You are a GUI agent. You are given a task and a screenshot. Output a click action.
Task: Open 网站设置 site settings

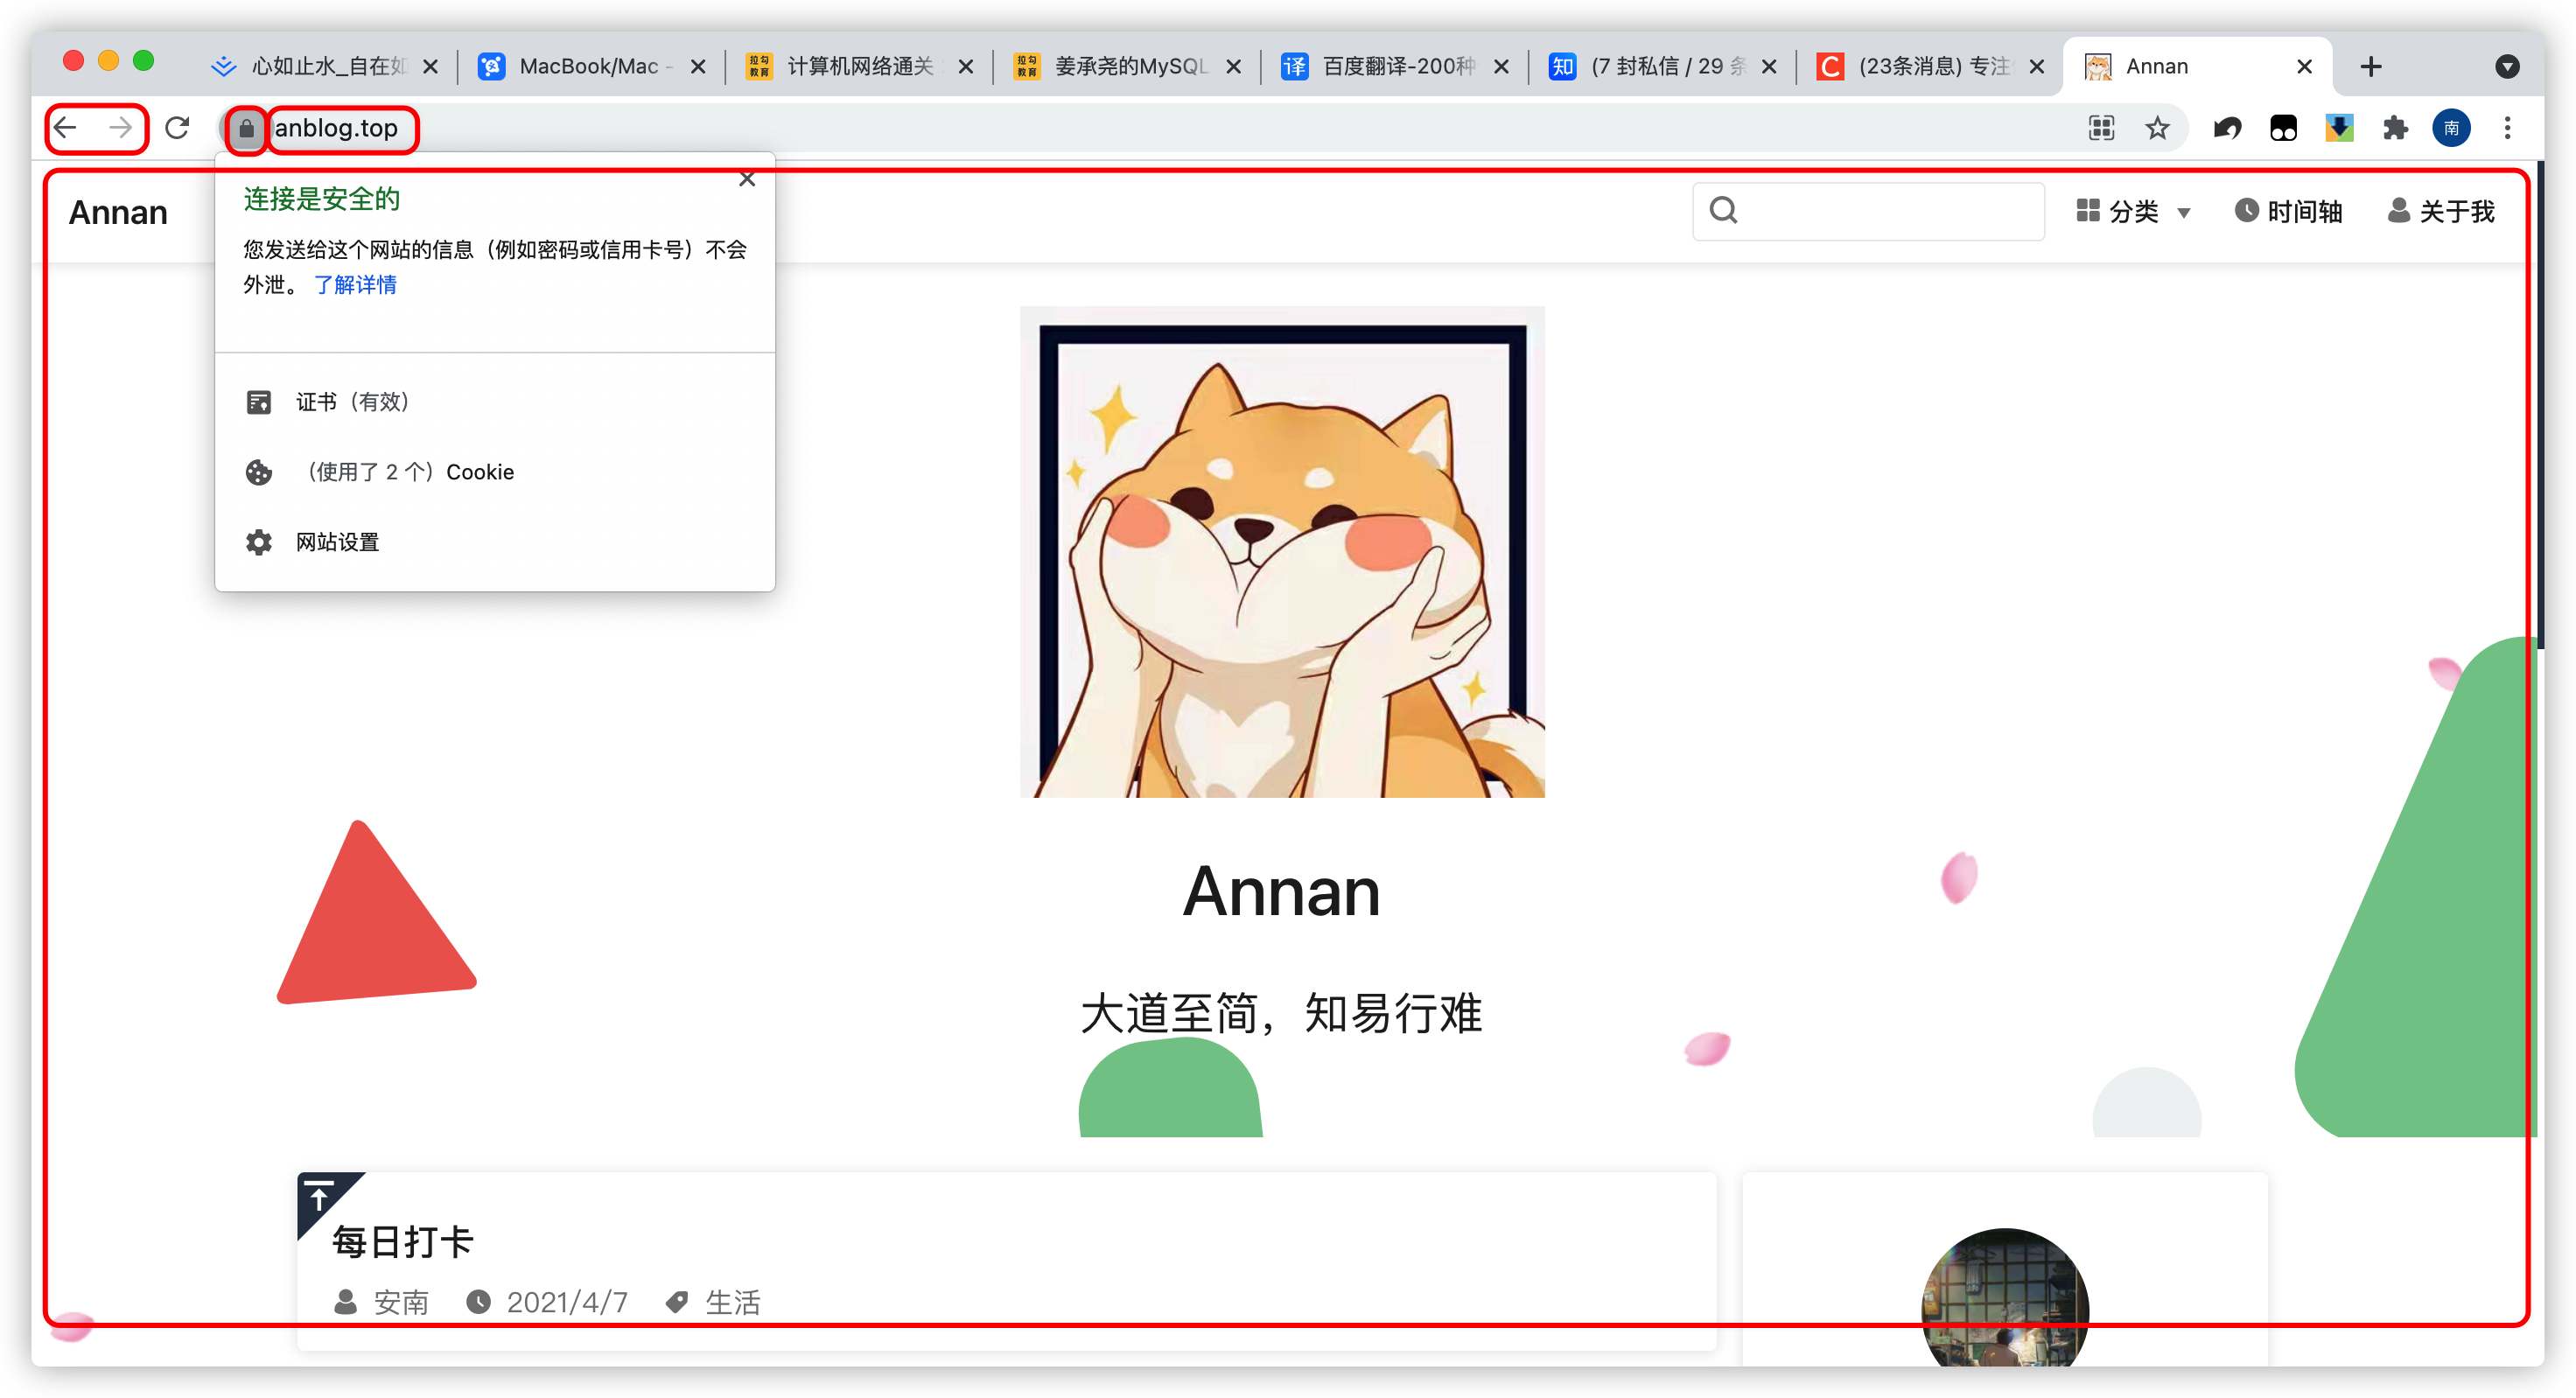(x=336, y=542)
